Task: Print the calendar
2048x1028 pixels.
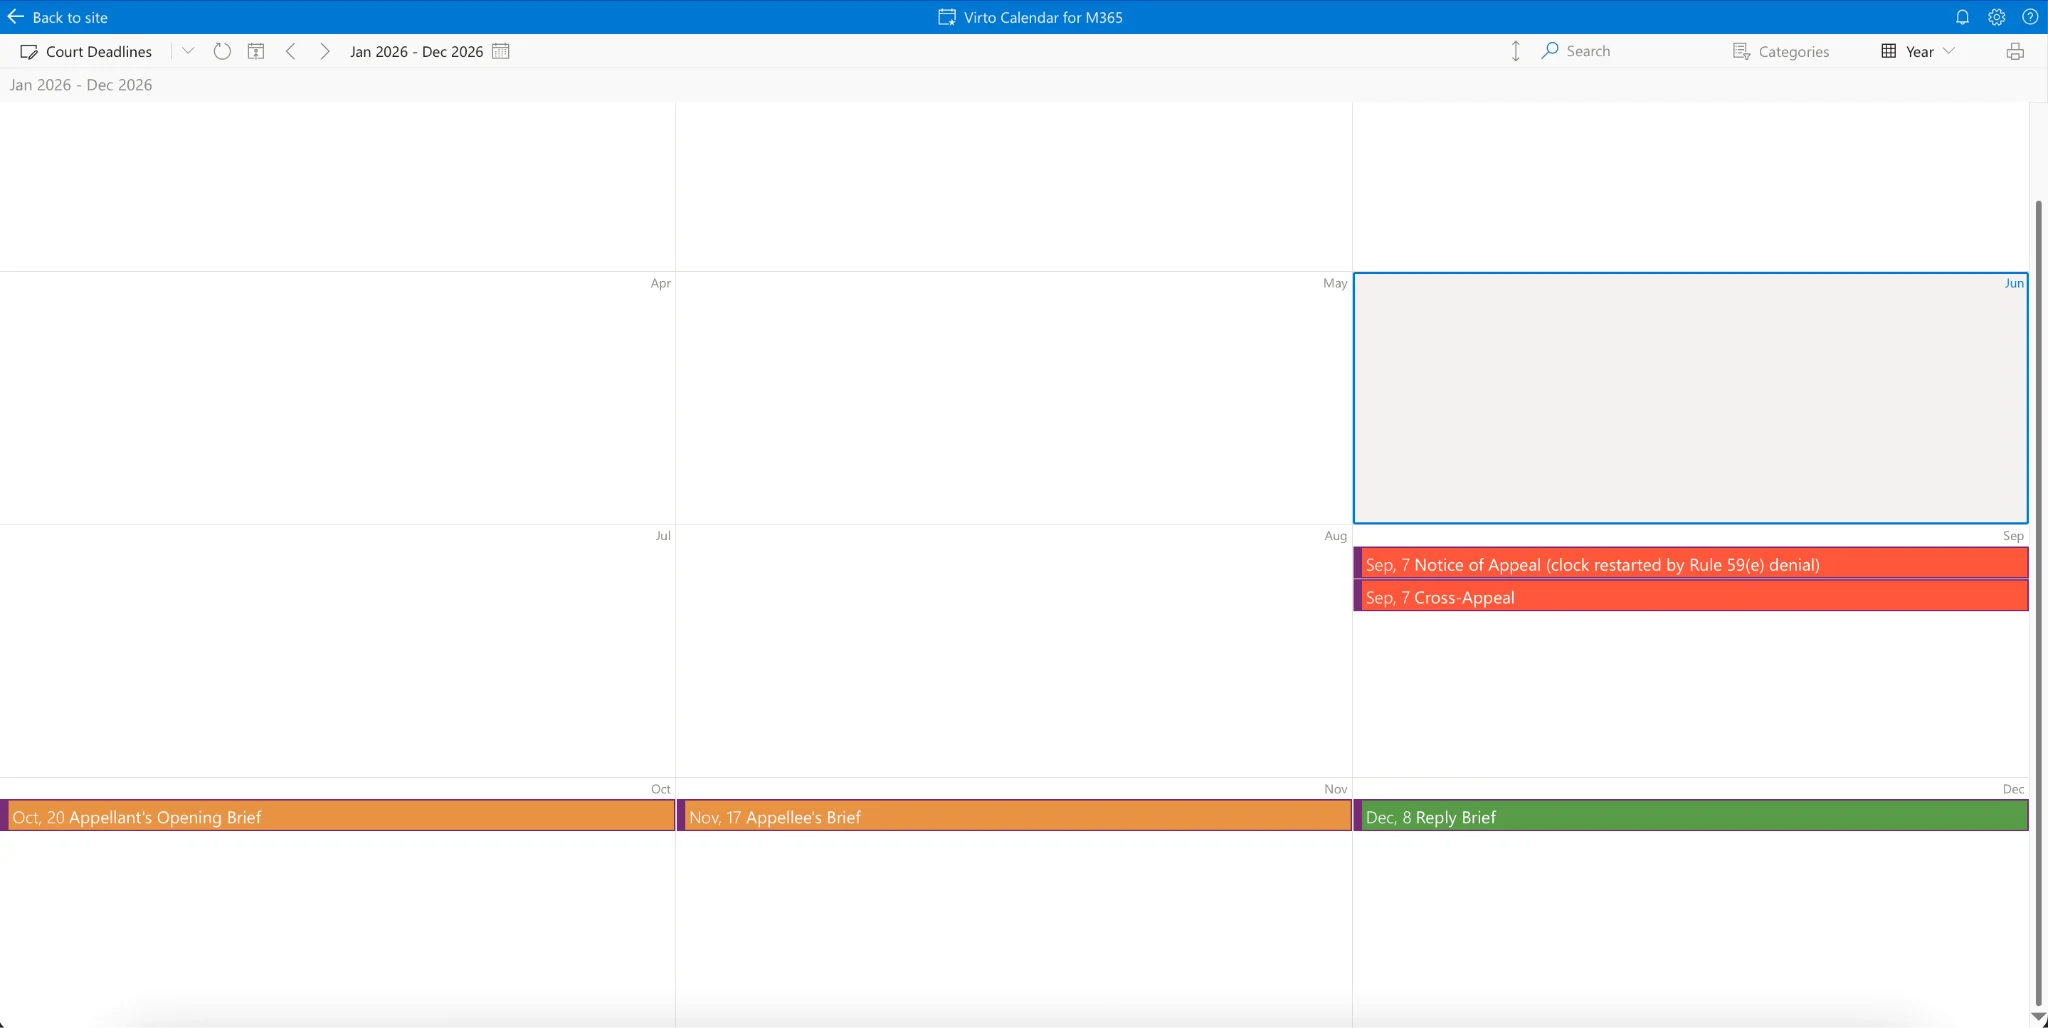Action: 2015,51
